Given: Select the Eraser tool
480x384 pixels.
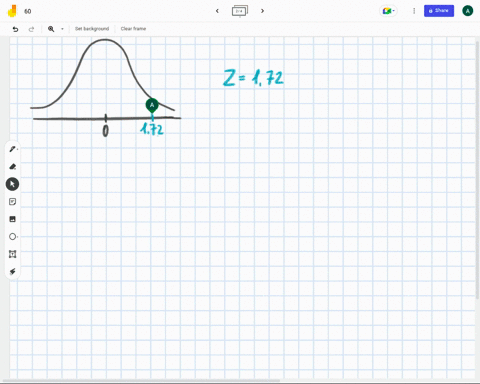Looking at the screenshot, I should coord(13,166).
